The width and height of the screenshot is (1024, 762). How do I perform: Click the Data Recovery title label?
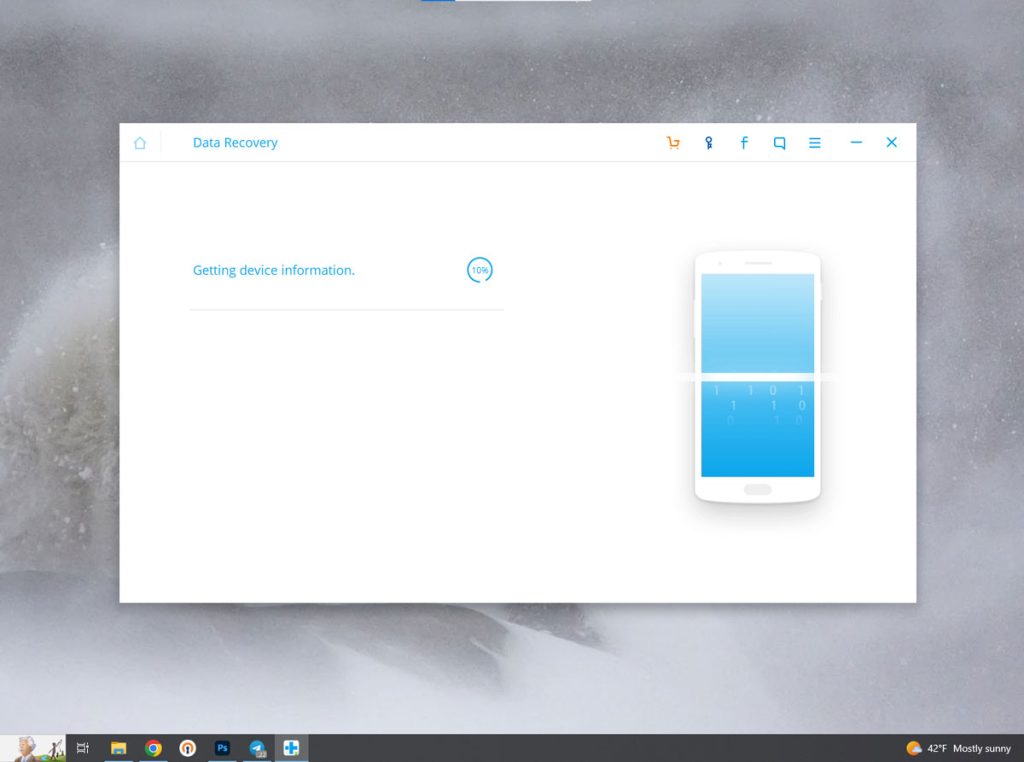coord(235,143)
